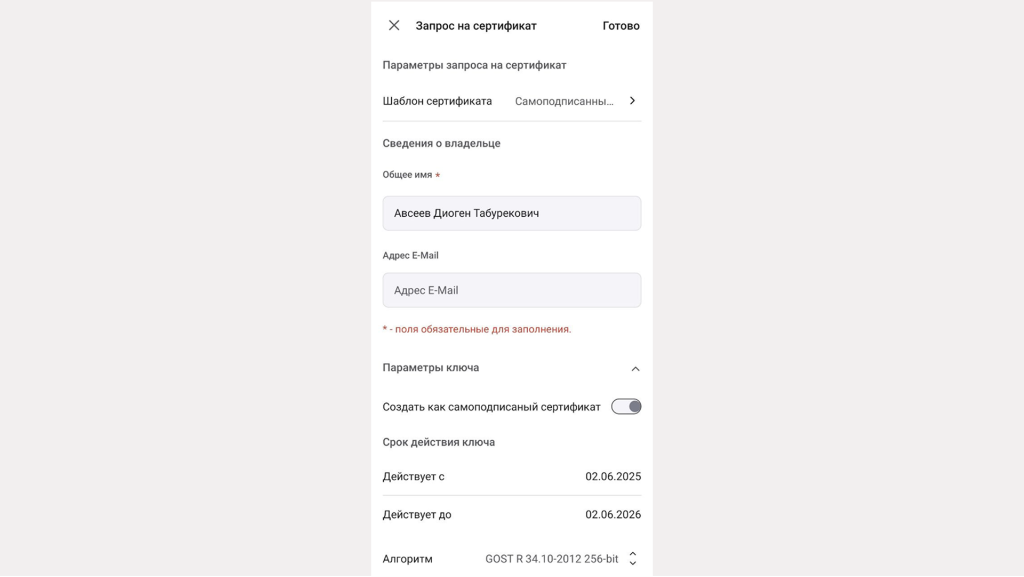Click the Сведения о владельце heading
Screen dimensions: 1024x577
click(x=441, y=143)
